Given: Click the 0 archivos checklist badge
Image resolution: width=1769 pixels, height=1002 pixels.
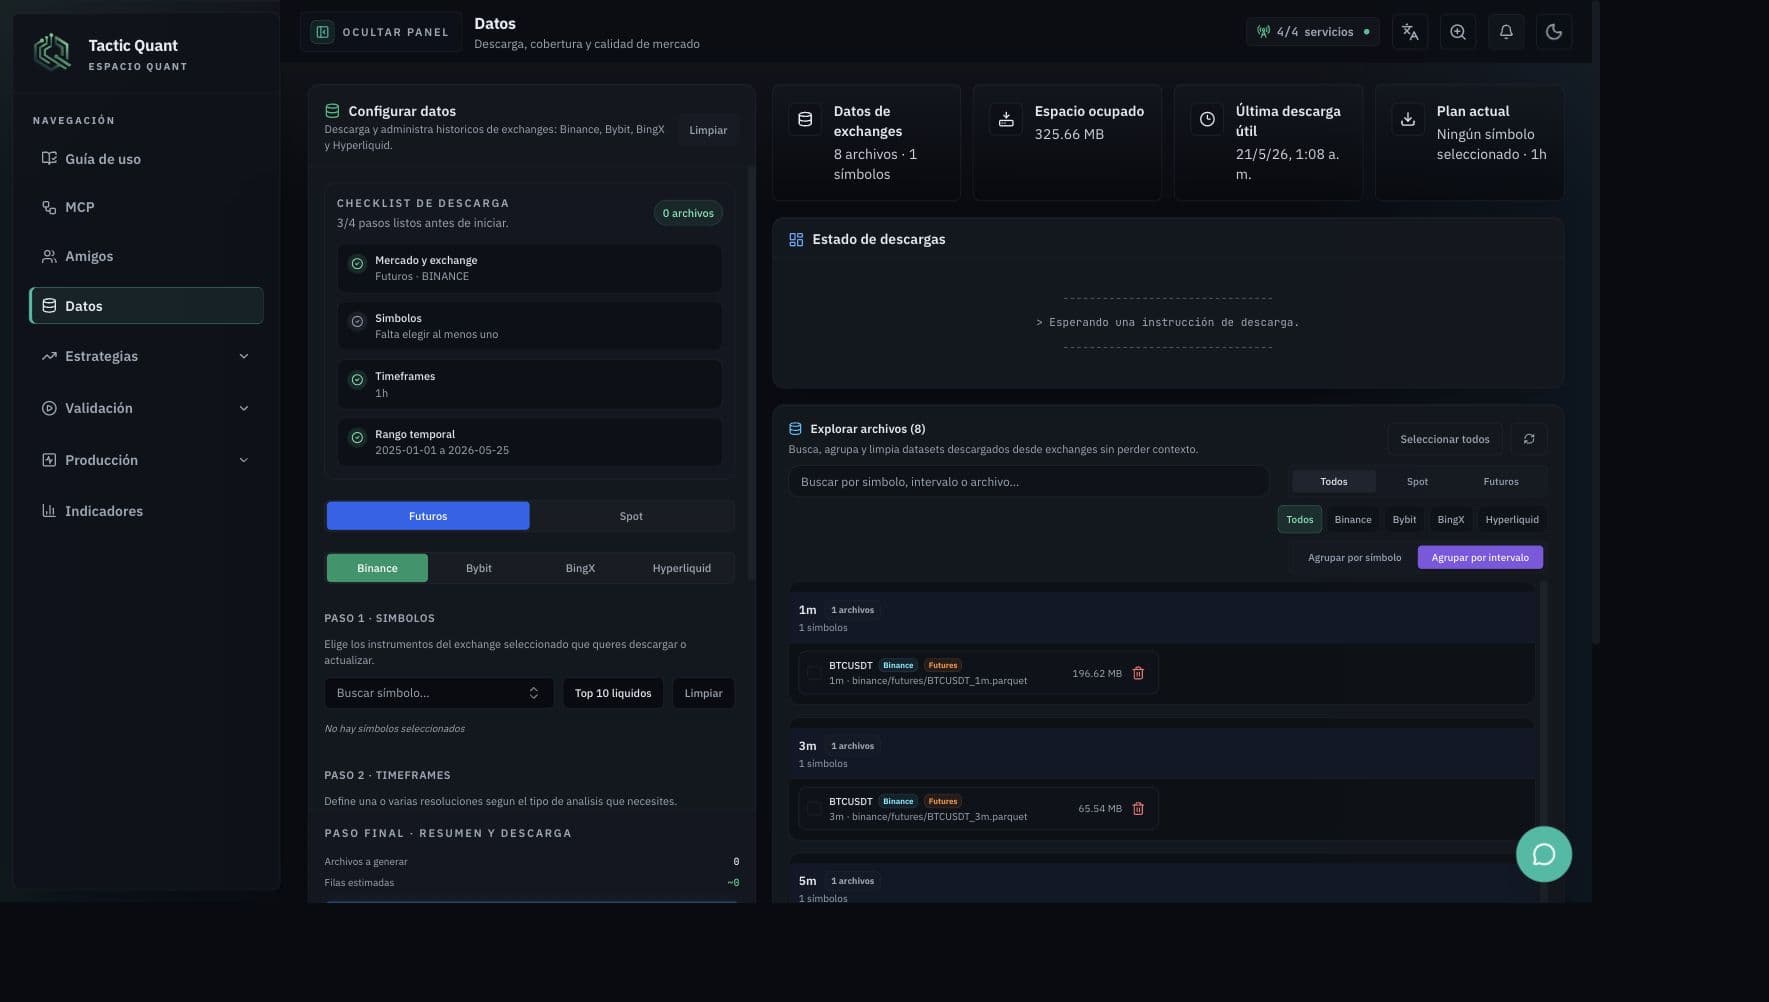Looking at the screenshot, I should click(x=688, y=213).
